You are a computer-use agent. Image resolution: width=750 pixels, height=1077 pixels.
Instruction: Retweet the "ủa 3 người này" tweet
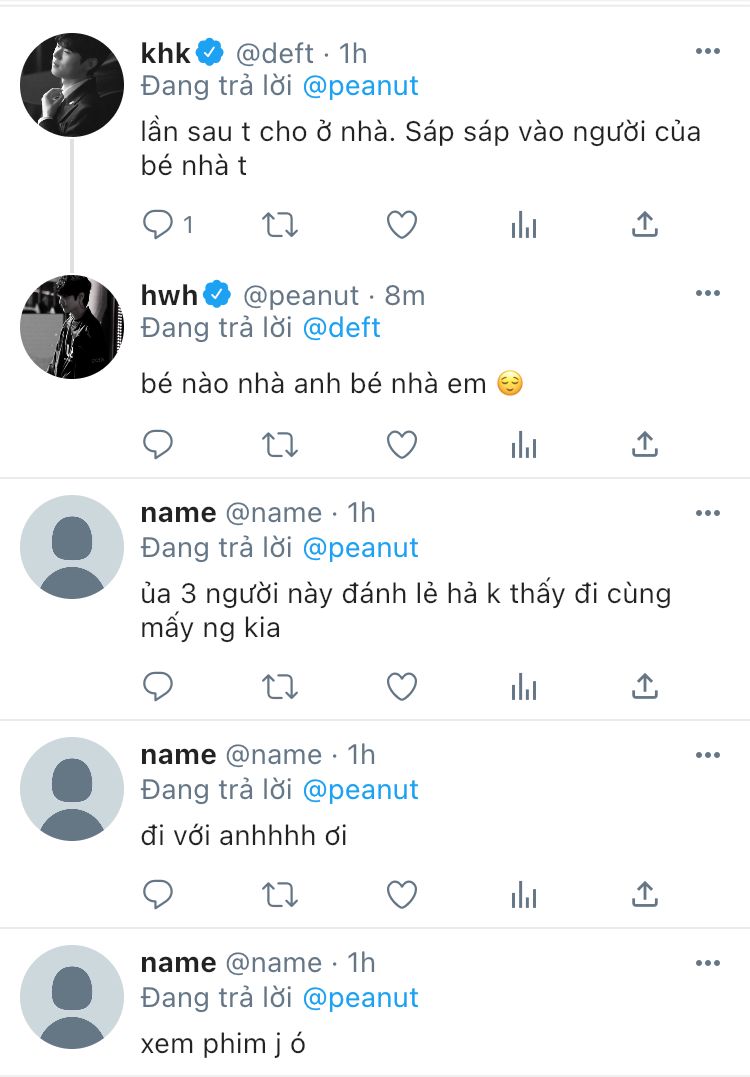click(280, 685)
